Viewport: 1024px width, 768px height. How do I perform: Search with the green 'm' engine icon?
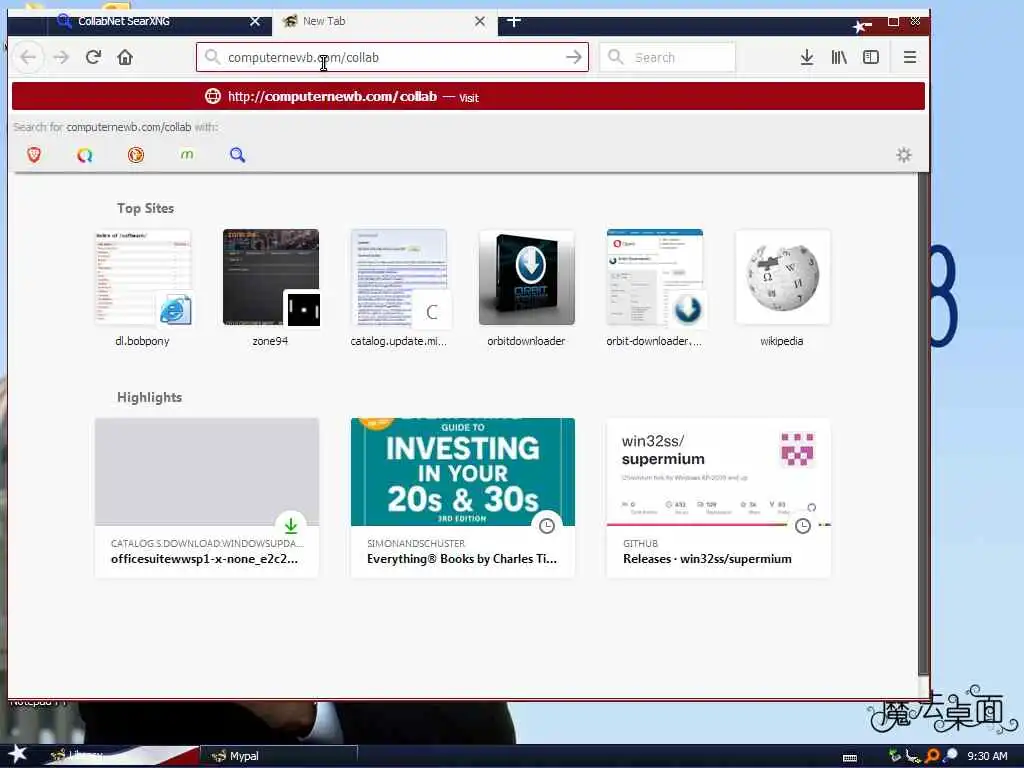187,155
